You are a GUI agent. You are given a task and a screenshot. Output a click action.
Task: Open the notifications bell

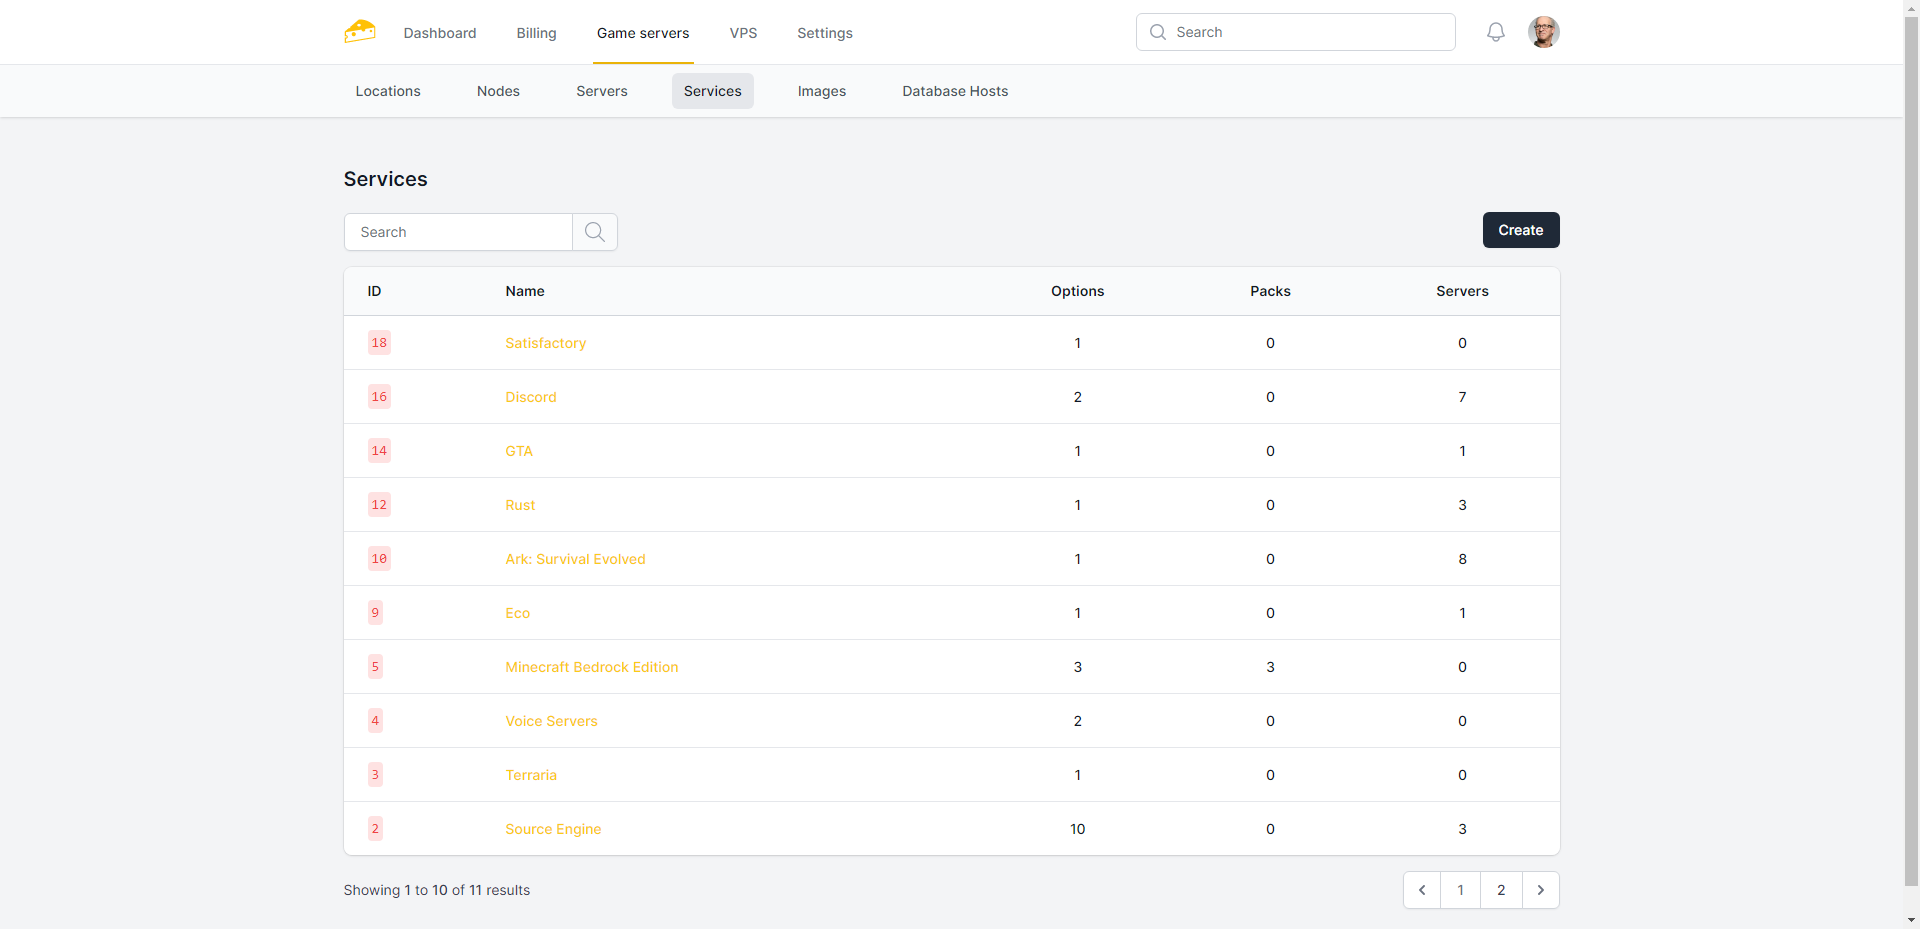click(1495, 32)
